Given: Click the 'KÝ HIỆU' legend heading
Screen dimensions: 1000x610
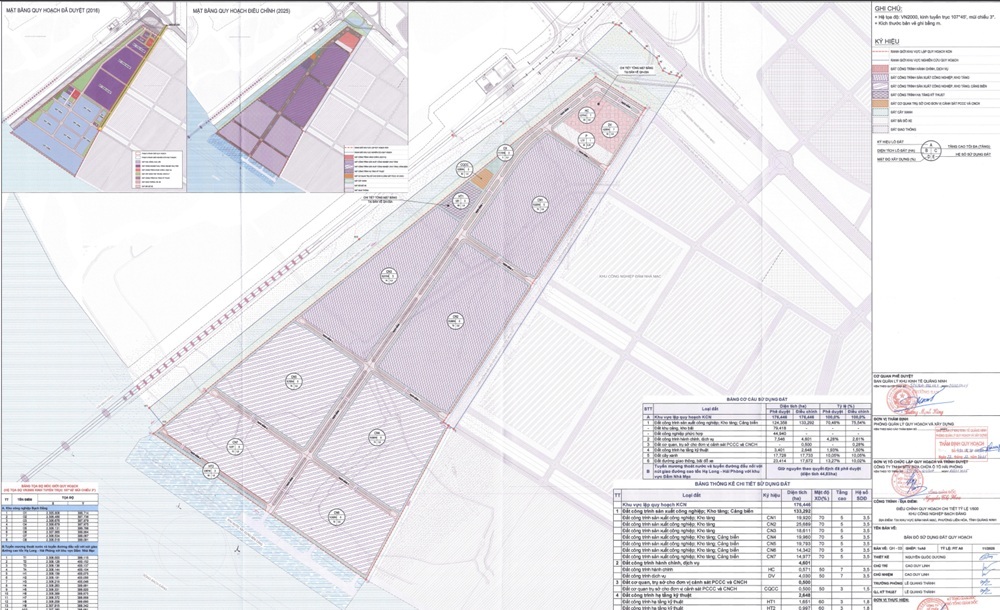Looking at the screenshot, I should 889,44.
